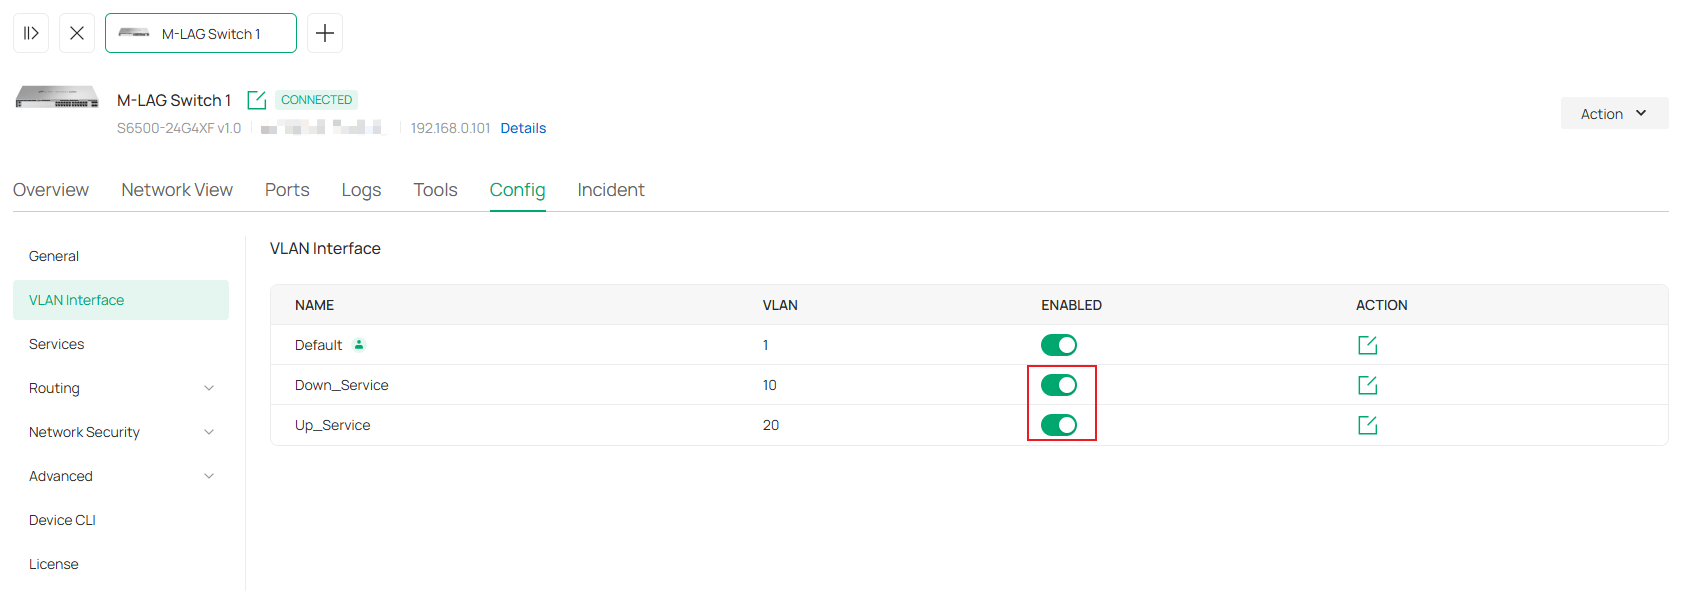Select Device CLI in the left sidebar

point(62,519)
